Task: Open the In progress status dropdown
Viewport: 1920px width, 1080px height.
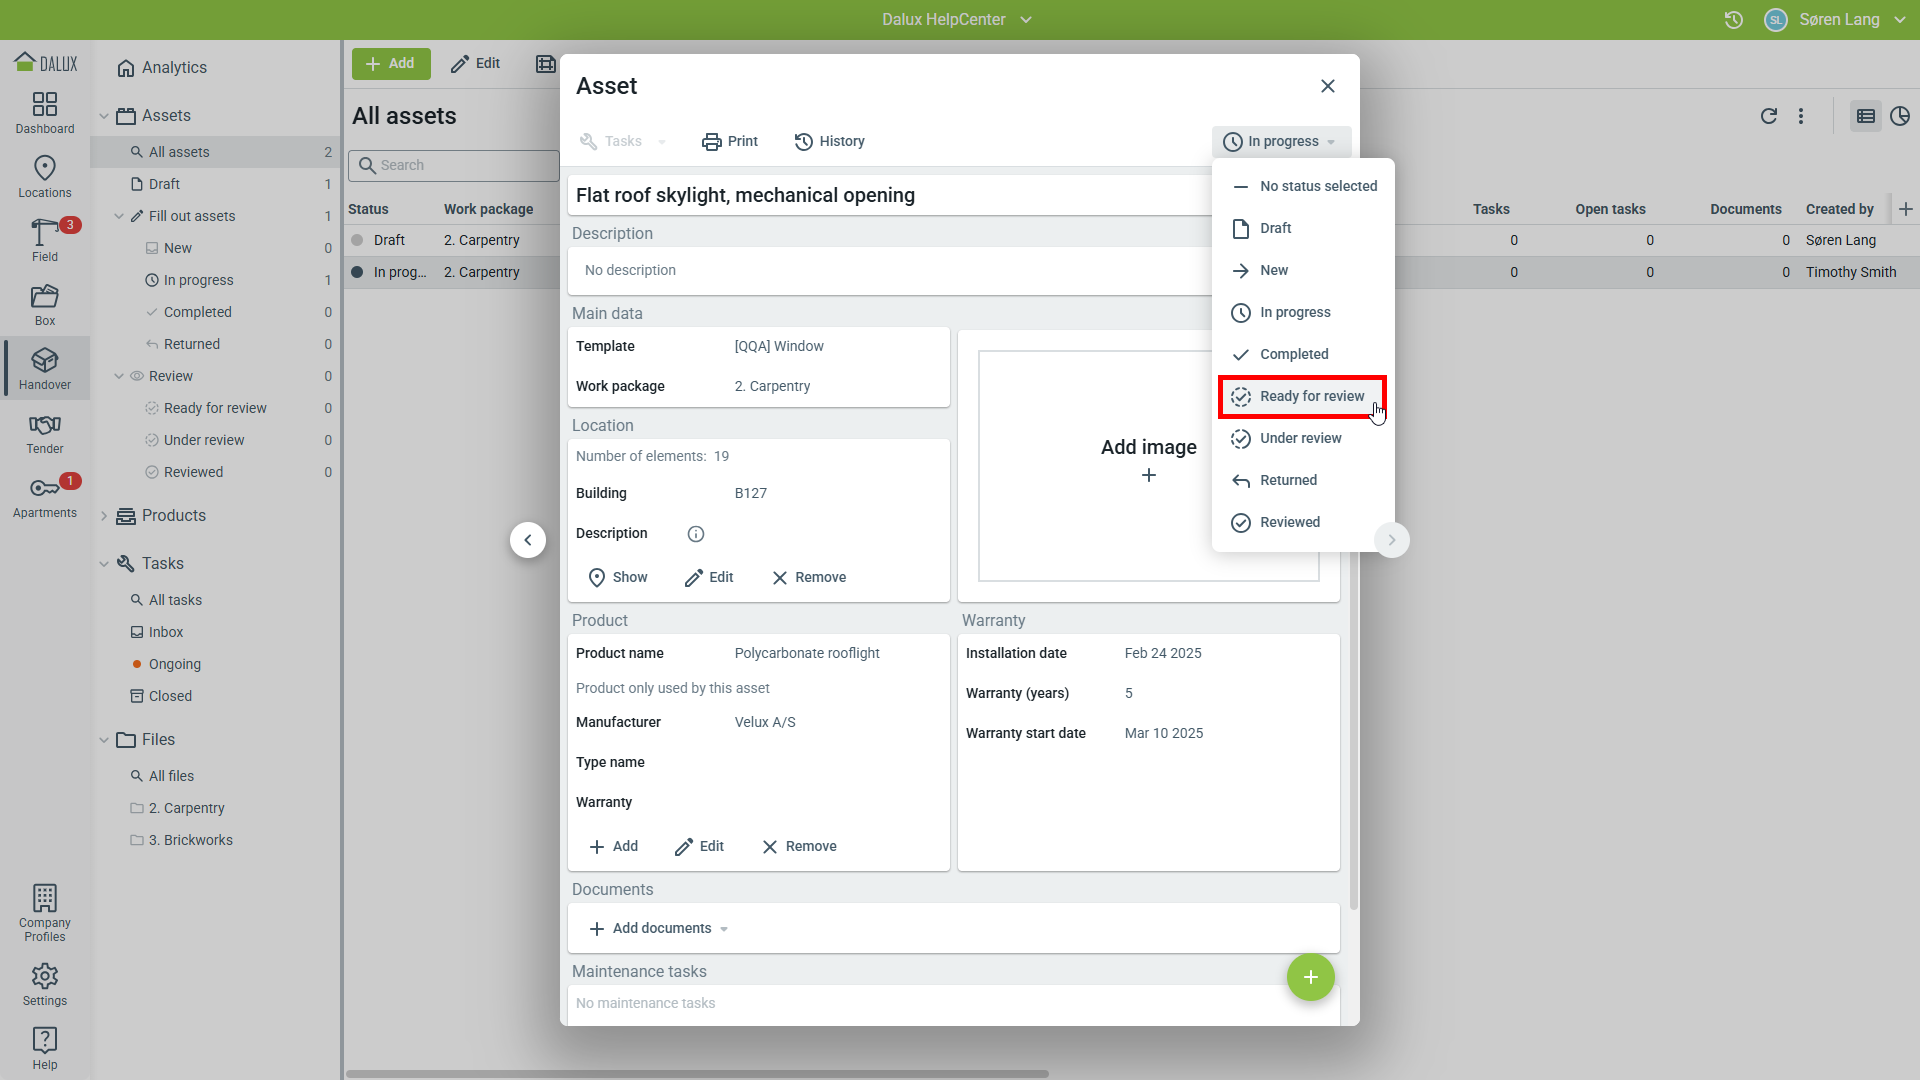Action: [1281, 142]
